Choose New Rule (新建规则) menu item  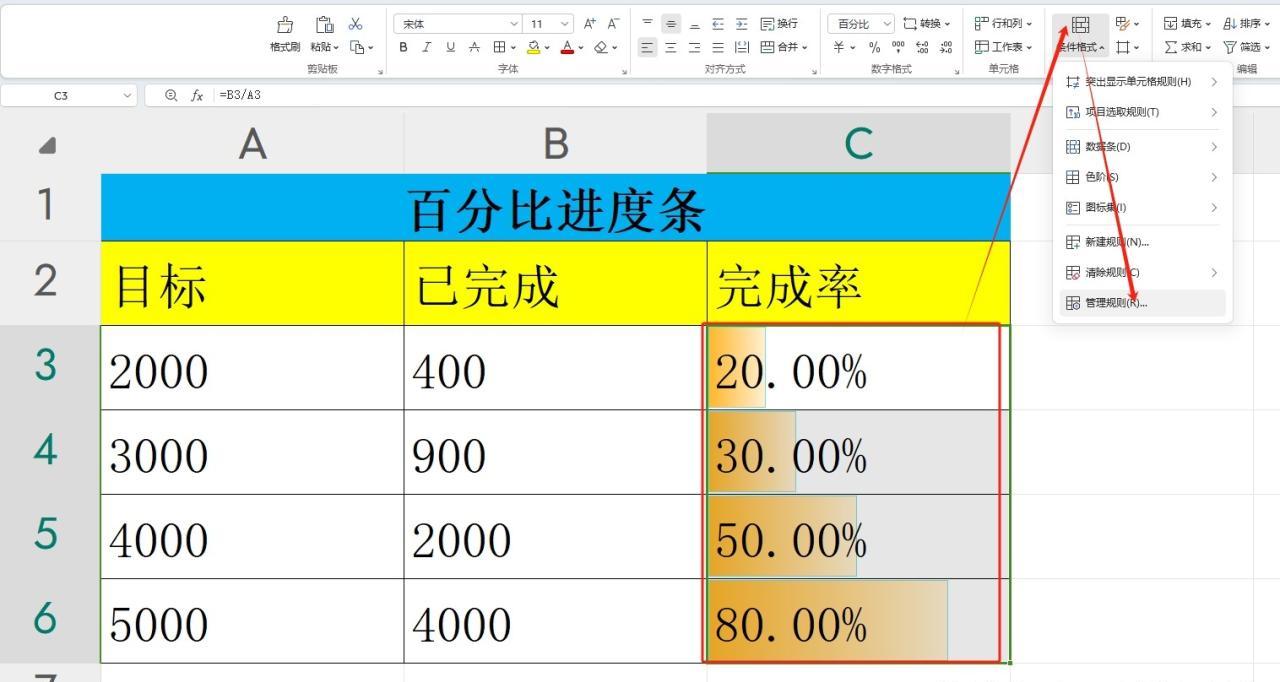tap(1142, 242)
